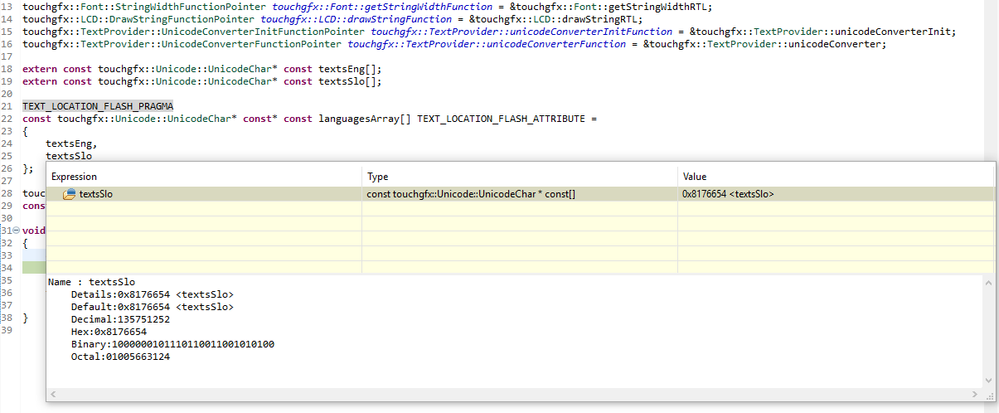Select the textsSlo expression row
The width and height of the screenshot is (999, 413).
[520, 194]
